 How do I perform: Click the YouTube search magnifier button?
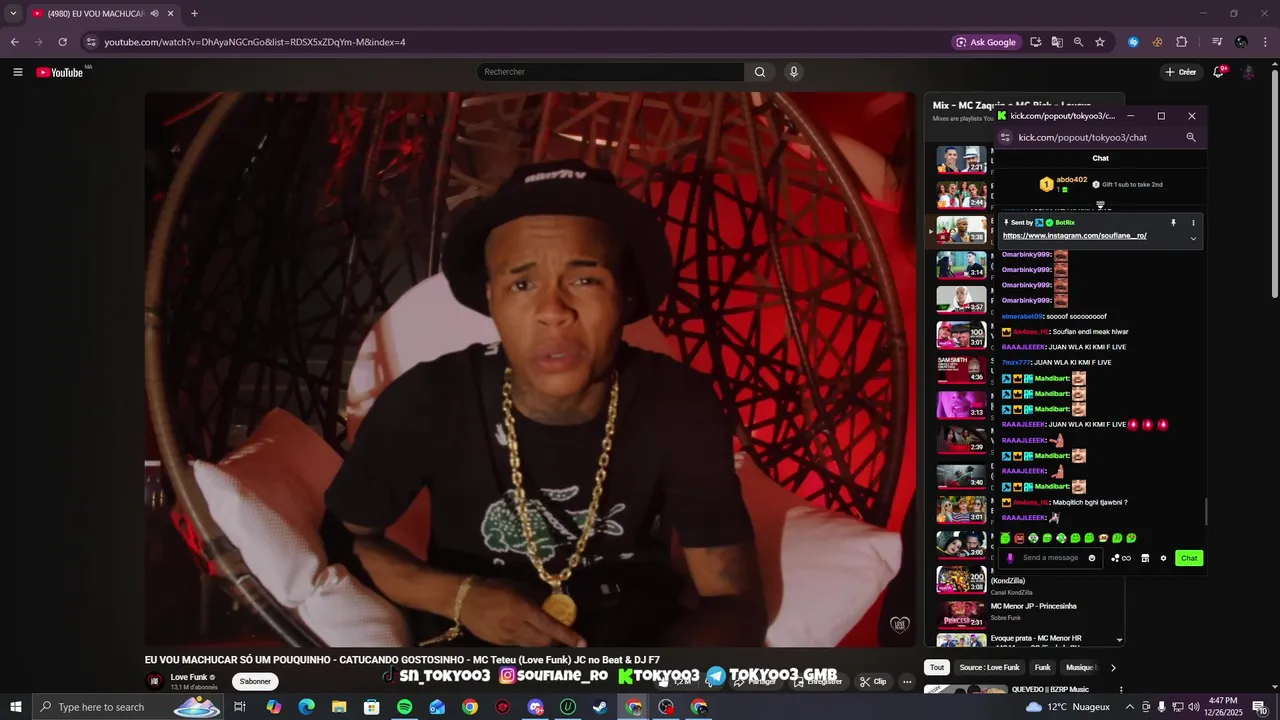(x=760, y=72)
